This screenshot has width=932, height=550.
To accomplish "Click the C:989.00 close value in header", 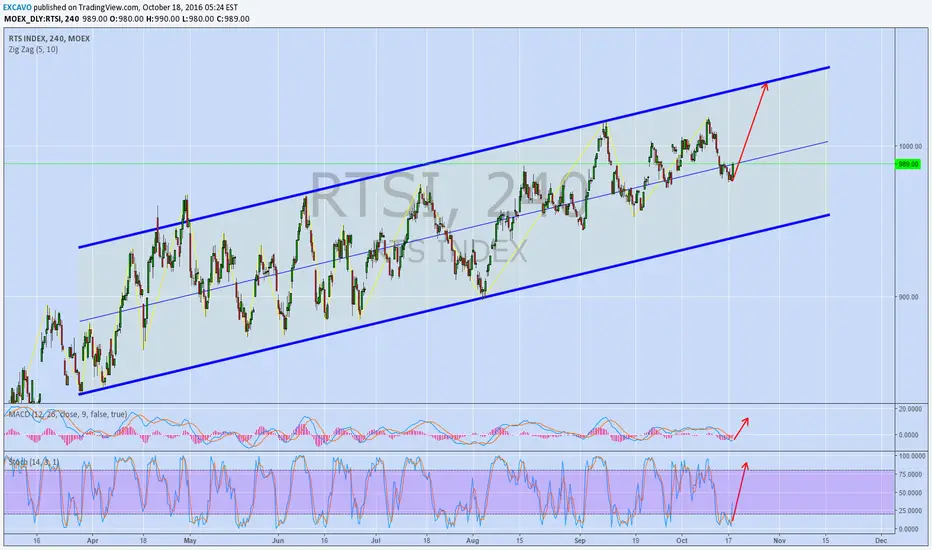I will (x=233, y=19).
